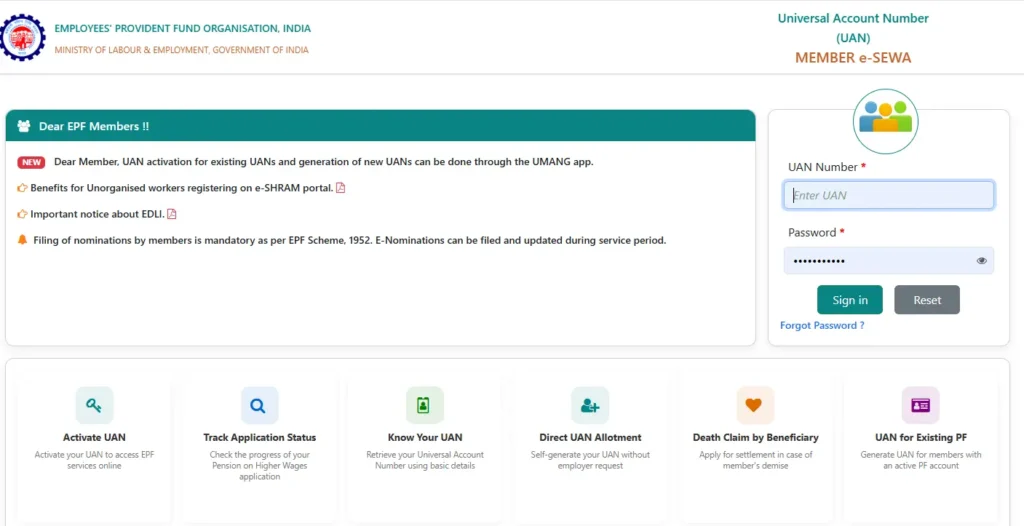The height and width of the screenshot is (526, 1024).
Task: Click the e-SHRAM portal benefits notice text
Action: [182, 188]
